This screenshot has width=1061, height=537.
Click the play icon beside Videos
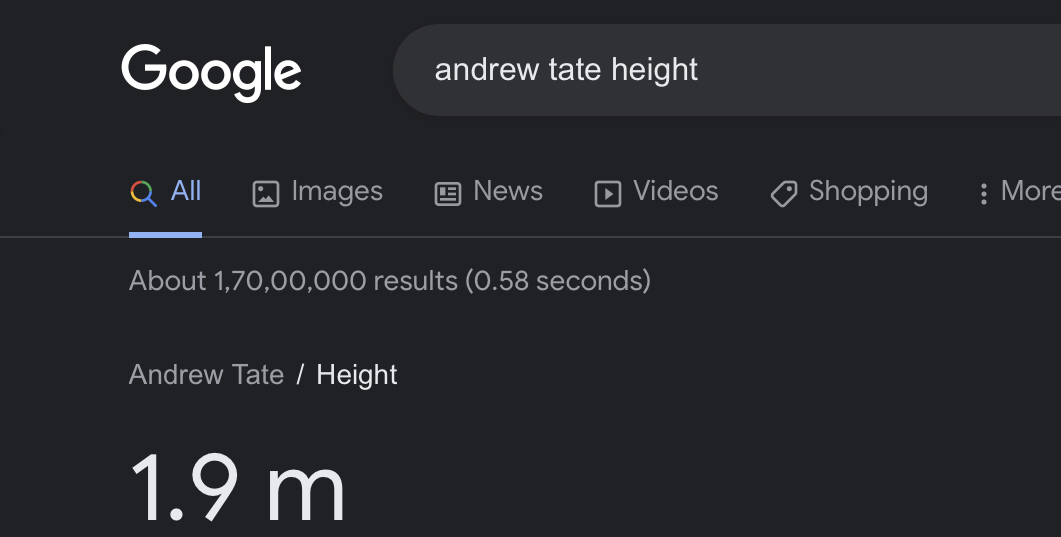point(607,193)
